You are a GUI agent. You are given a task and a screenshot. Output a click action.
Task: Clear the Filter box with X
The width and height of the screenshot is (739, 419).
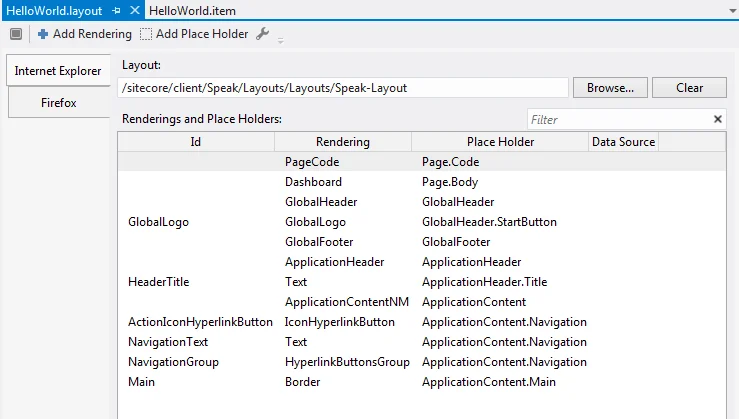pyautogui.click(x=717, y=119)
